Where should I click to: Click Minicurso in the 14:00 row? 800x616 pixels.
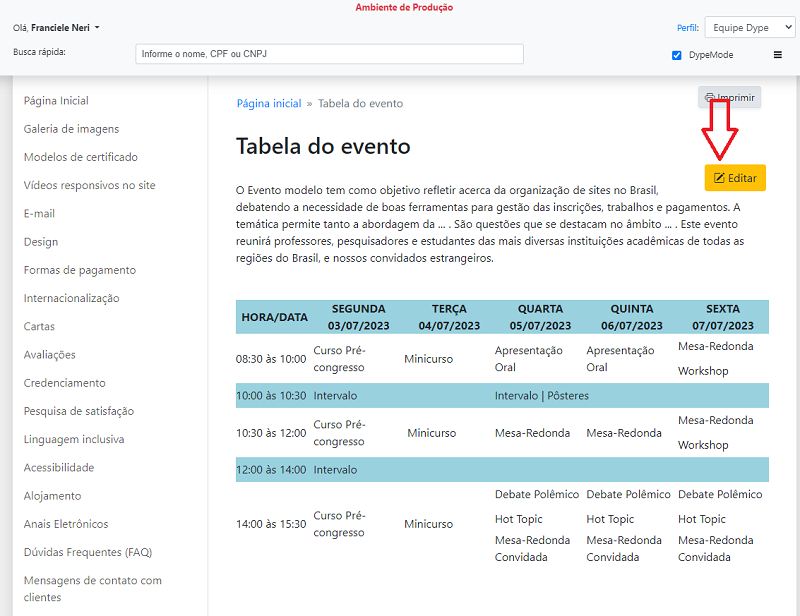pyautogui.click(x=429, y=524)
